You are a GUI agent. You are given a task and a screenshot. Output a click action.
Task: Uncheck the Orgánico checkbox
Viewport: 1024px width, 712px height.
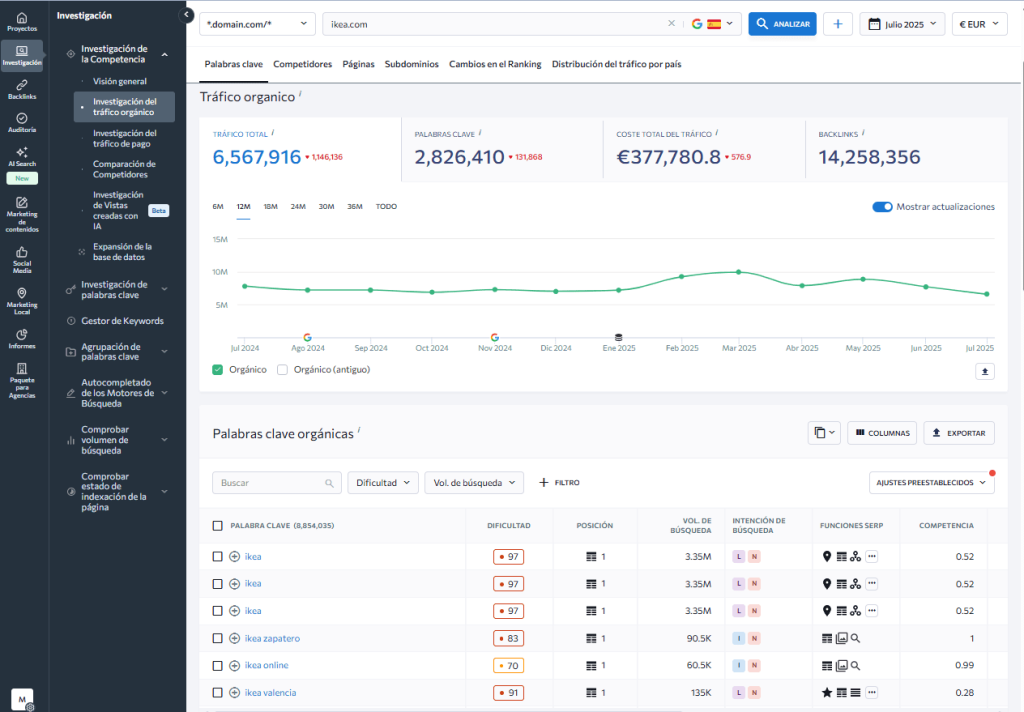[x=217, y=370]
